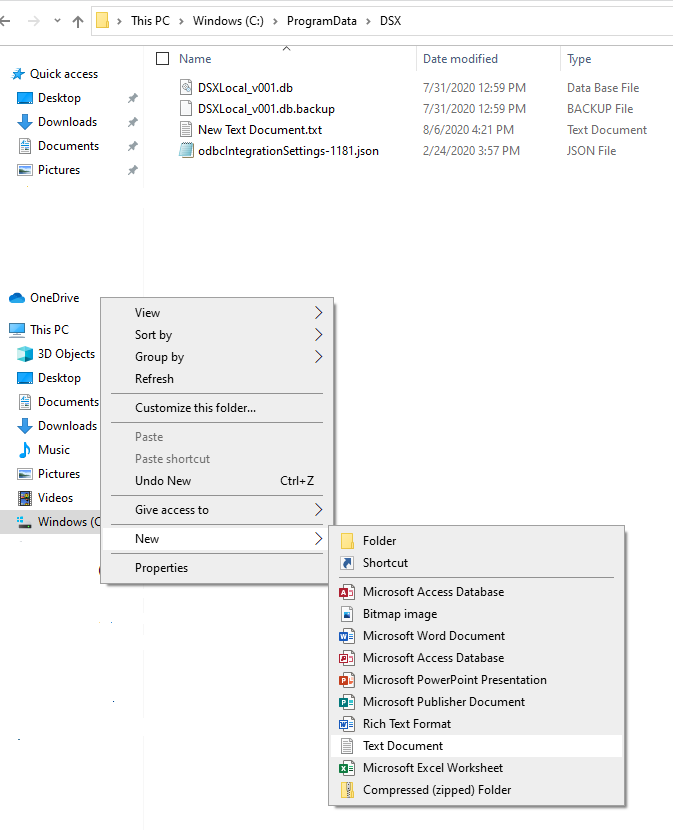Screen dimensions: 673x830
Task: Click the 8/6/2020 4:21 PM date cell
Action: point(468,130)
